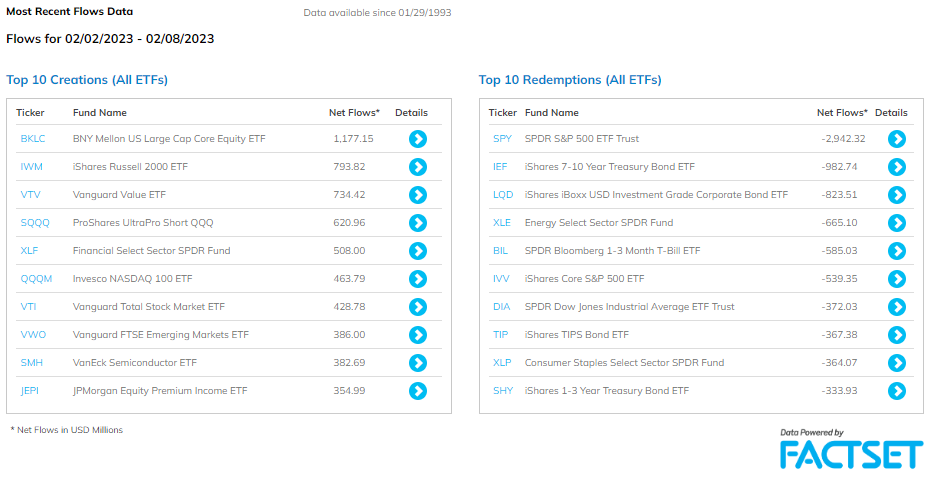This screenshot has height=484, width=931.
Task: Open details arrow for VTI row
Action: (x=418, y=307)
